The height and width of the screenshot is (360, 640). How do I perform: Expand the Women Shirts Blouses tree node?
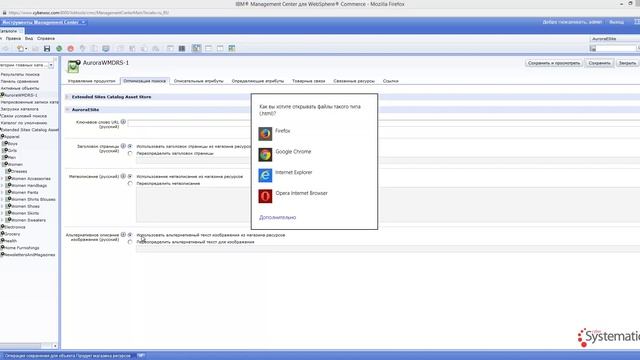2,199
